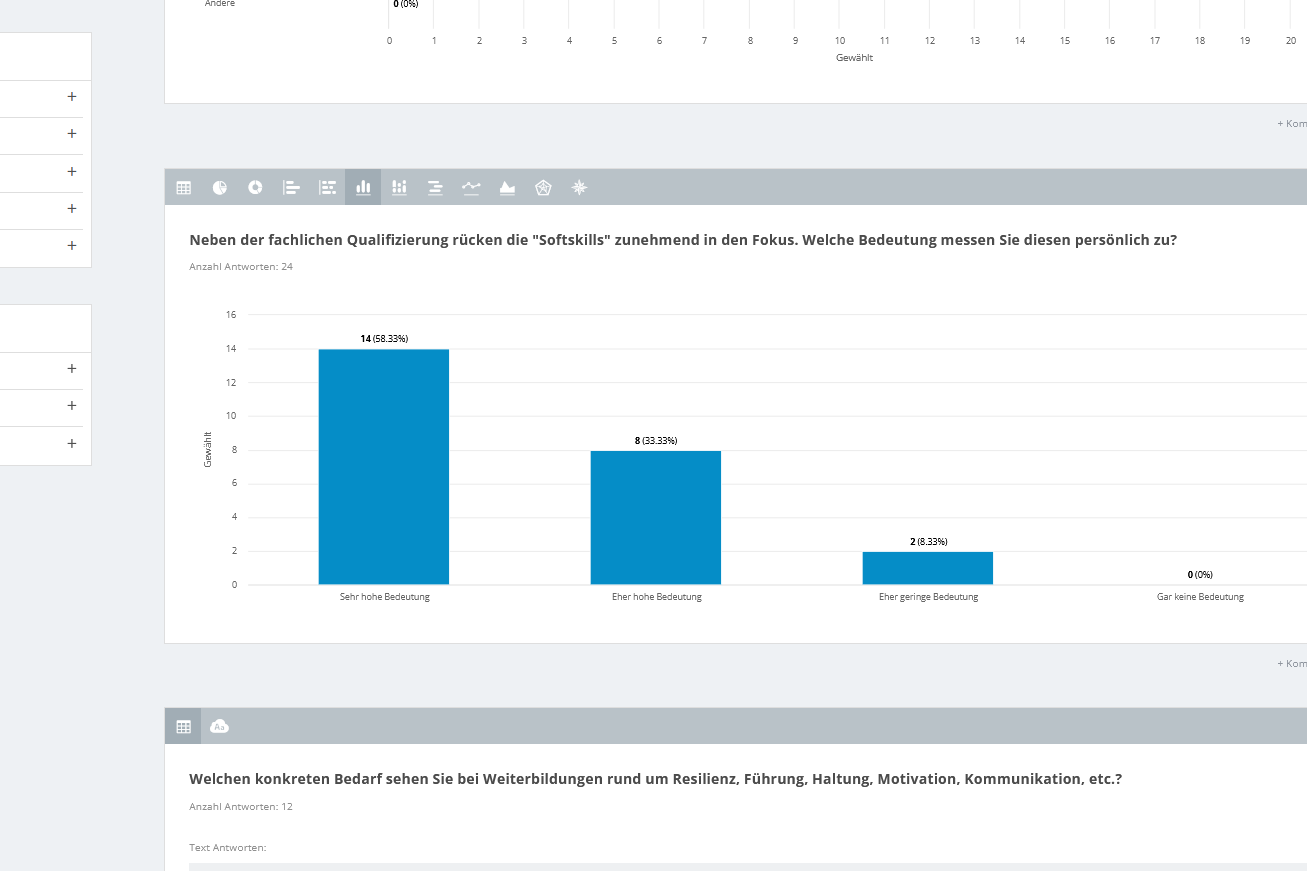Click the 'Eher hohe Bedeutung' bar

click(656, 517)
